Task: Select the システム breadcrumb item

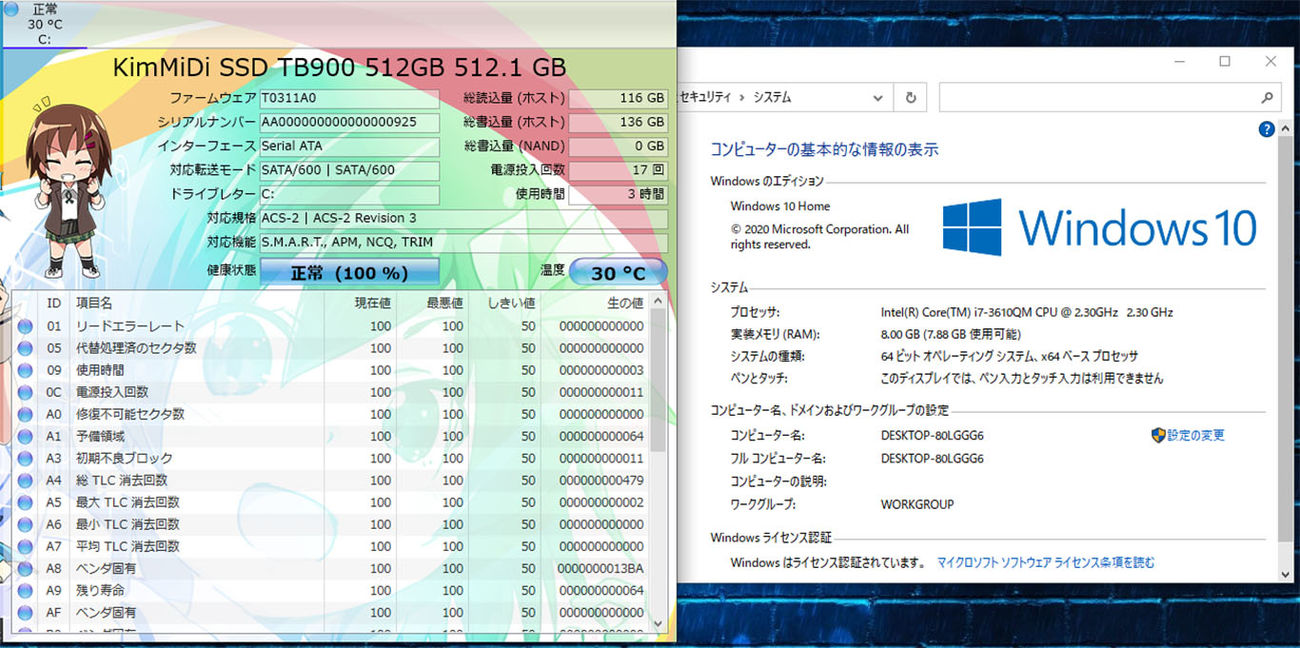Action: (772, 97)
